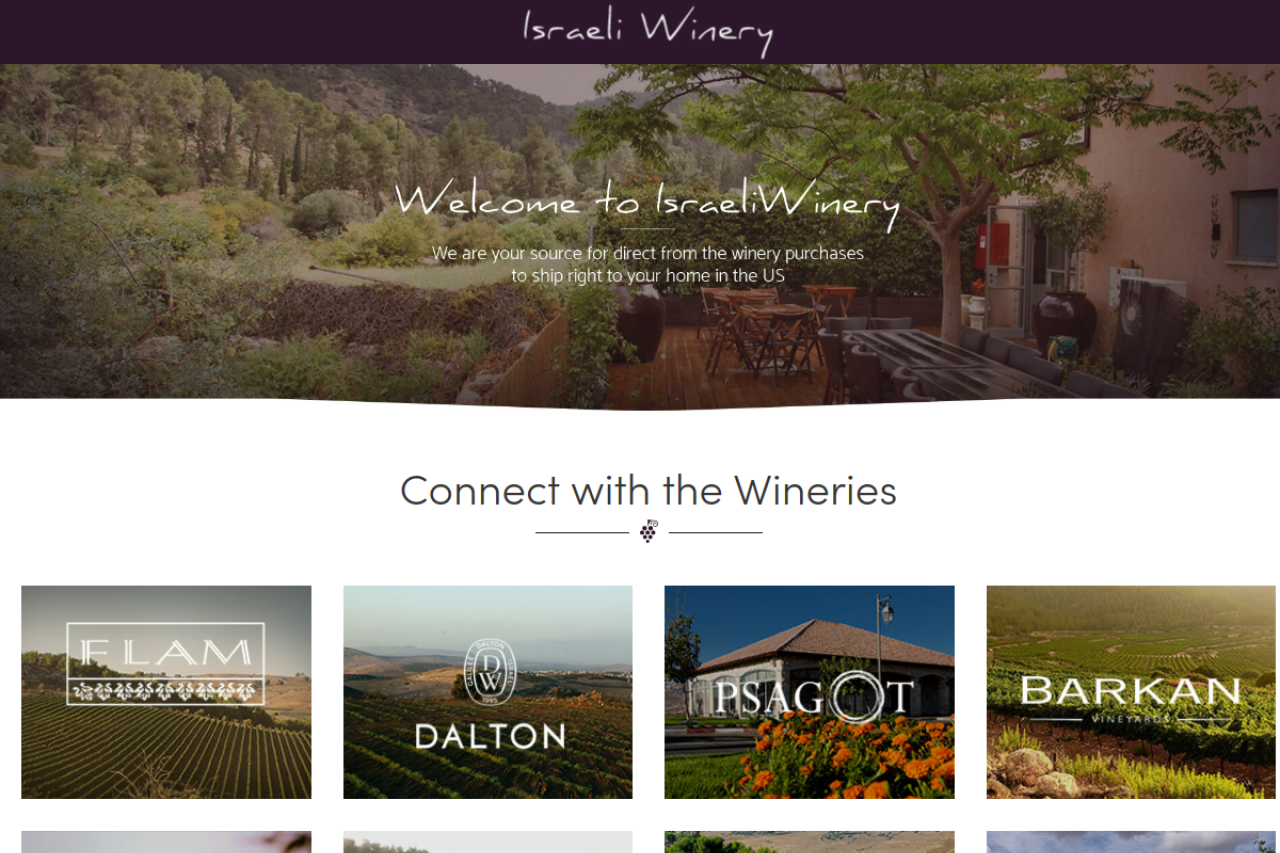Click the Welcome to IsraeliWinery heading
The image size is (1280, 853).
tap(647, 202)
